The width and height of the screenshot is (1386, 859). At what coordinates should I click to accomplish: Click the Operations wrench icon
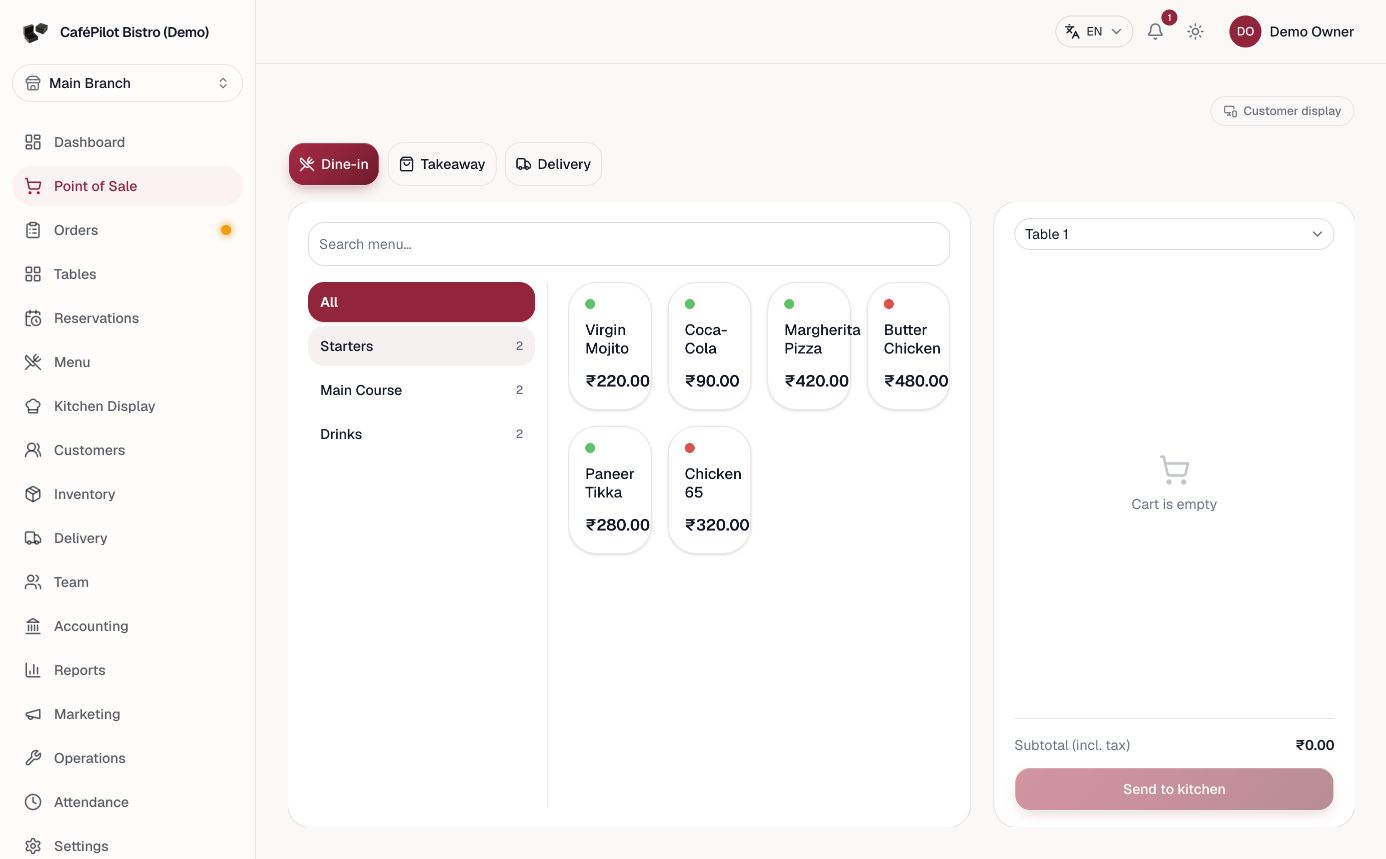click(x=33, y=758)
